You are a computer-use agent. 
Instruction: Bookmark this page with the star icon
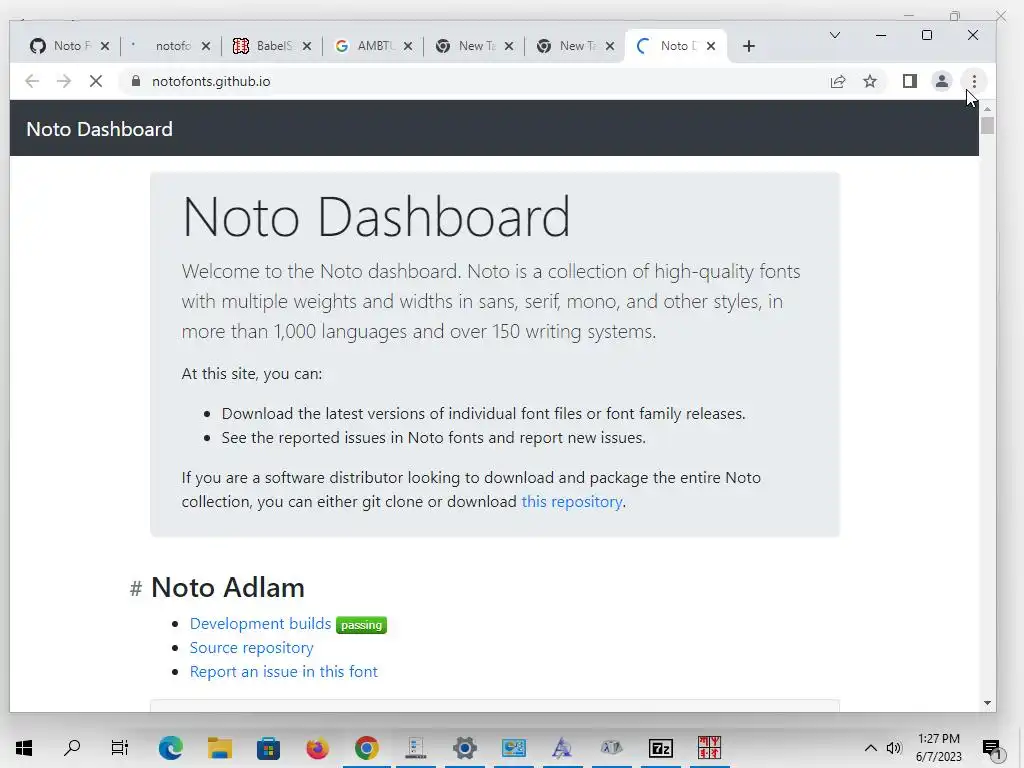[x=870, y=82]
